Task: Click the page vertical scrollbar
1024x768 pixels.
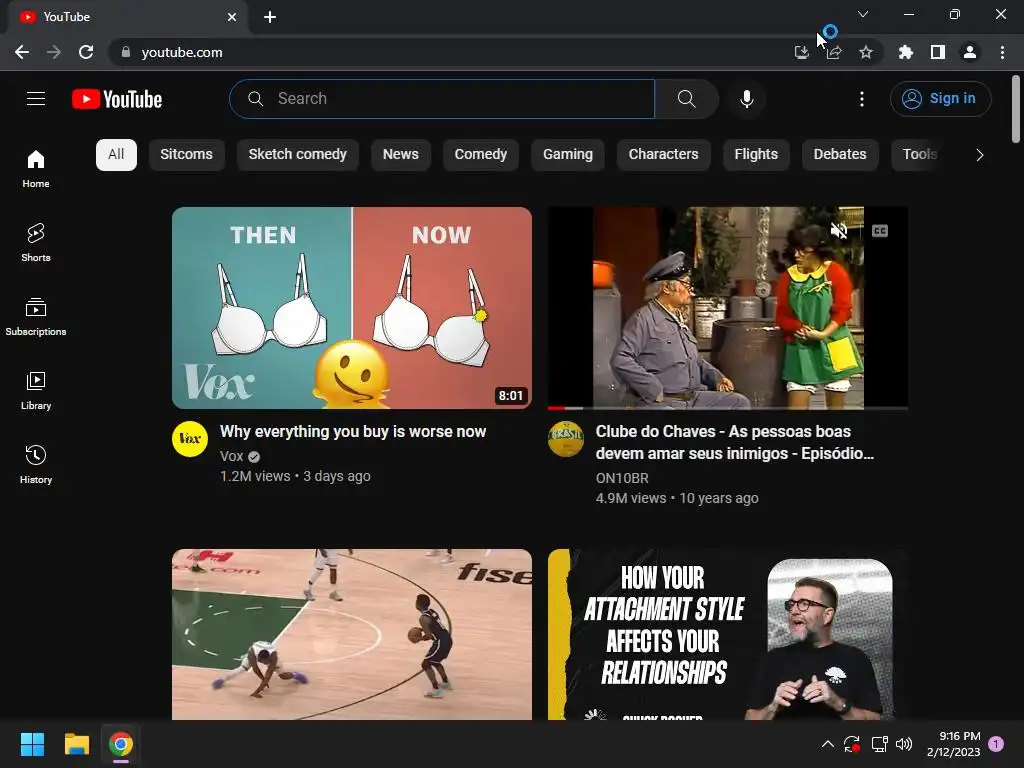Action: coord(1016,109)
